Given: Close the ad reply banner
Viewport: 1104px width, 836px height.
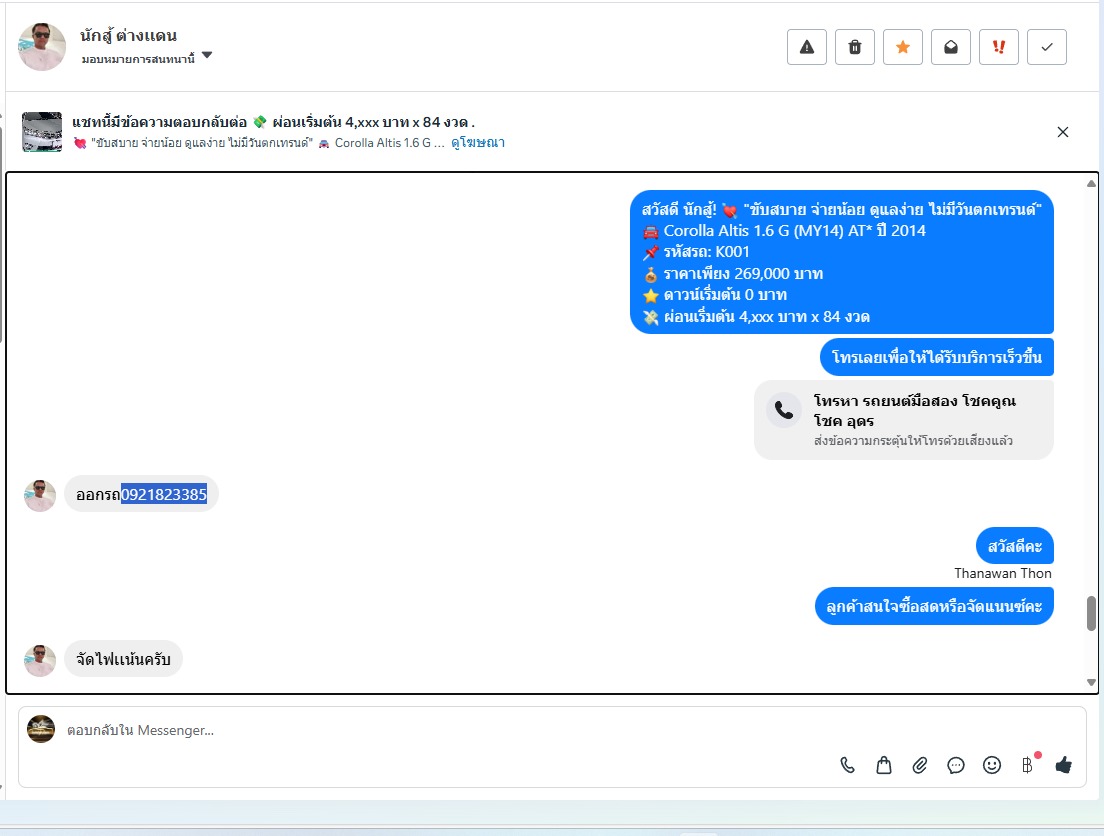Looking at the screenshot, I should pyautogui.click(x=1062, y=132).
